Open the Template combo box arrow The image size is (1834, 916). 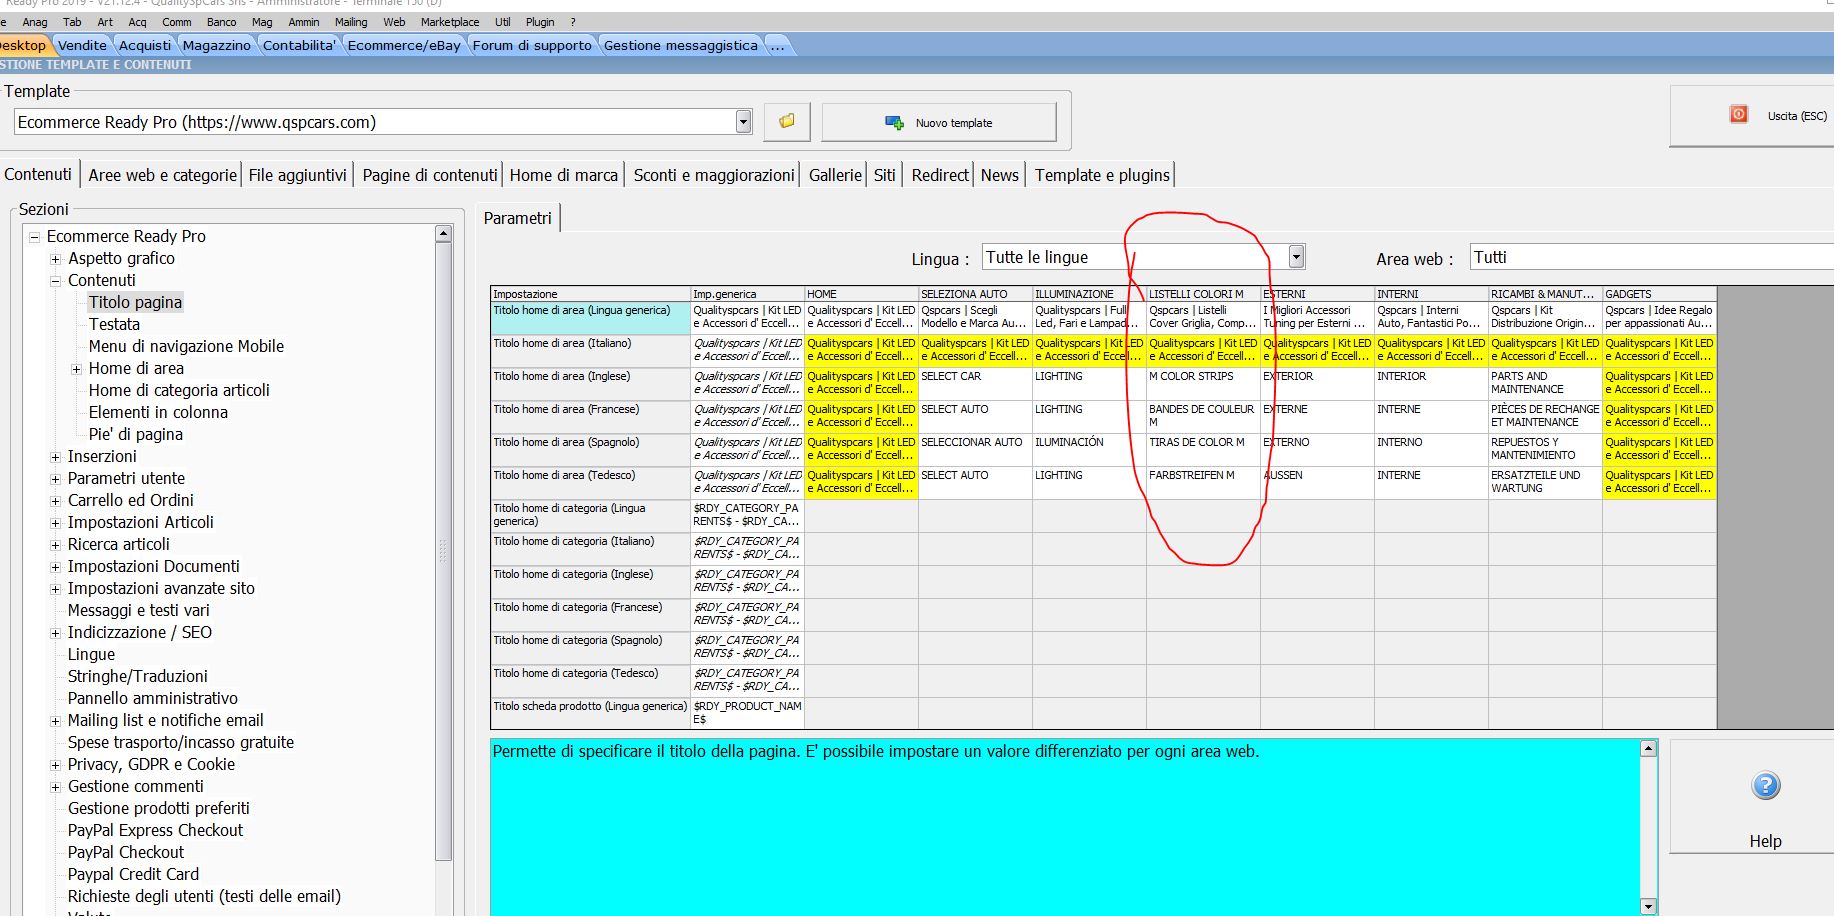point(743,122)
